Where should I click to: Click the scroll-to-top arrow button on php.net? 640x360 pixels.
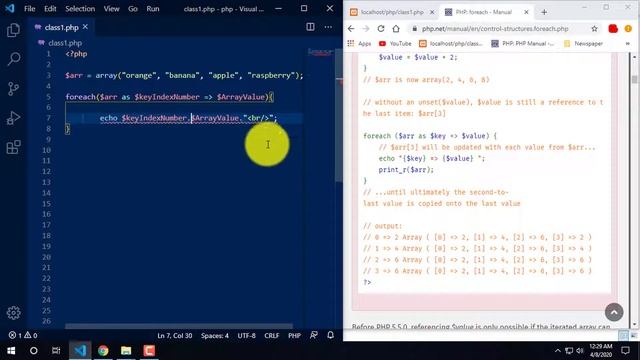(x=614, y=312)
